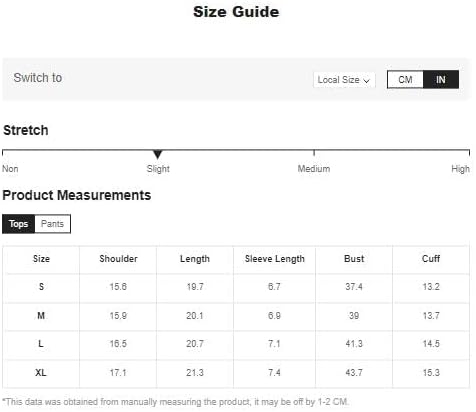Switch units to CM

pos(405,80)
